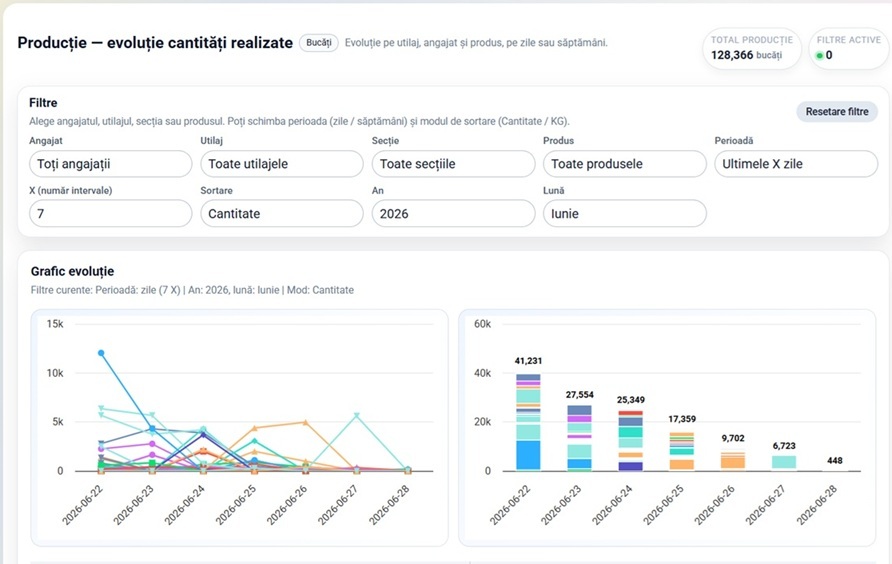Screen dimensions: 892x564
Task: Click the 6,723 teal bar for 2026-06-27
Action: coord(784,462)
